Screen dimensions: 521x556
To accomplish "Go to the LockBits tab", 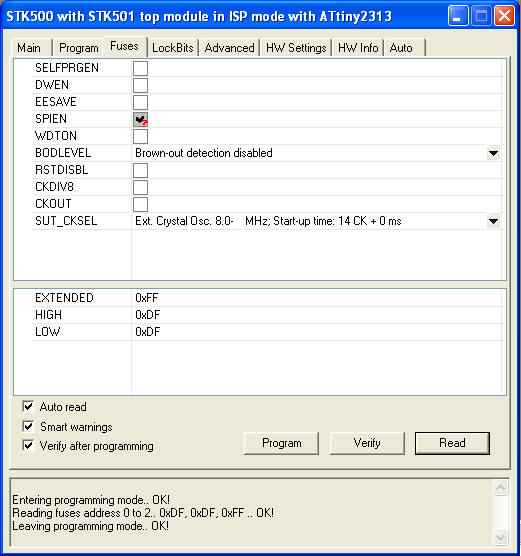I will click(x=173, y=48).
